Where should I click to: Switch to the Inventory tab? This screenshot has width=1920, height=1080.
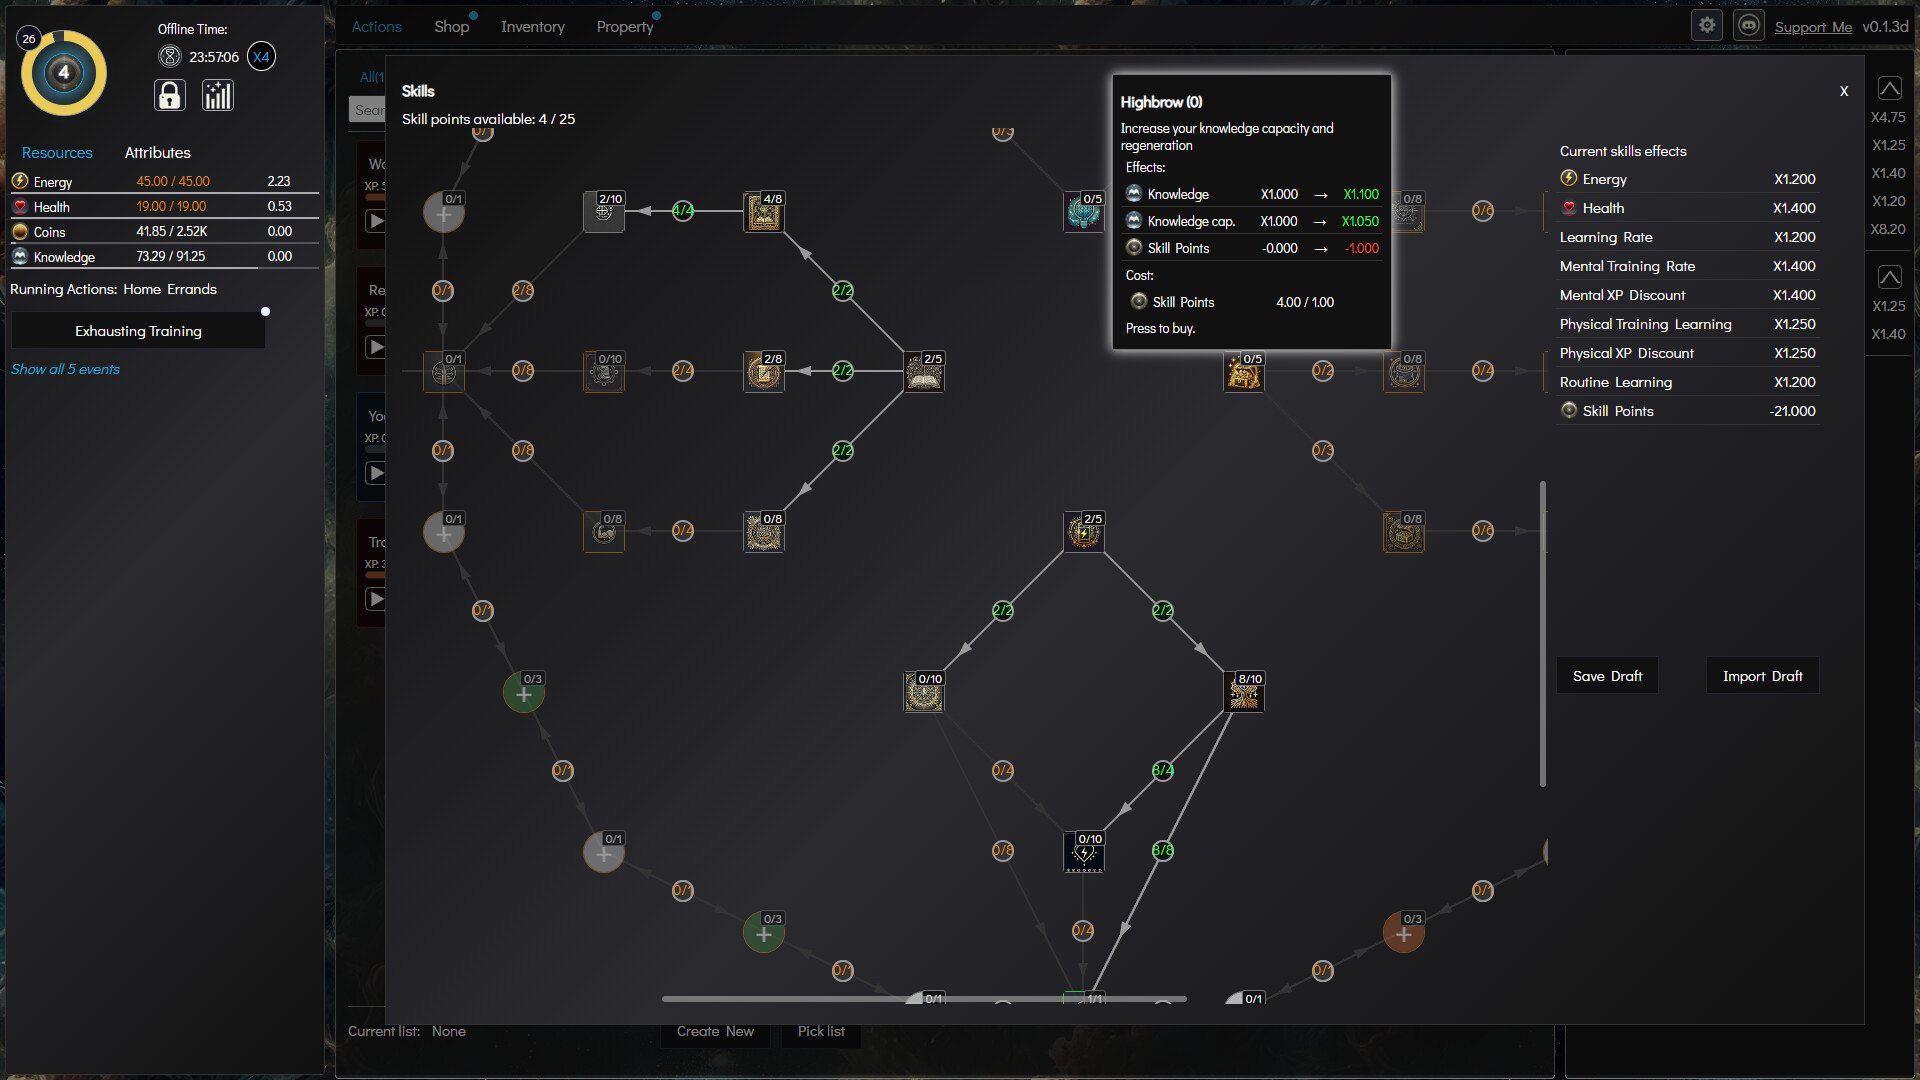coord(532,26)
